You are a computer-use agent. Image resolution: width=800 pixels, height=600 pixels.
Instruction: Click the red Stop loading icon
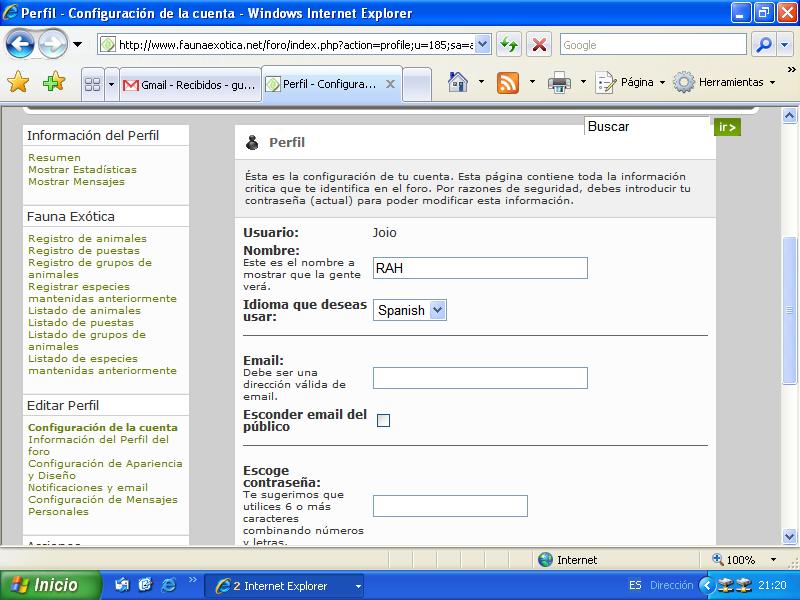click(539, 45)
